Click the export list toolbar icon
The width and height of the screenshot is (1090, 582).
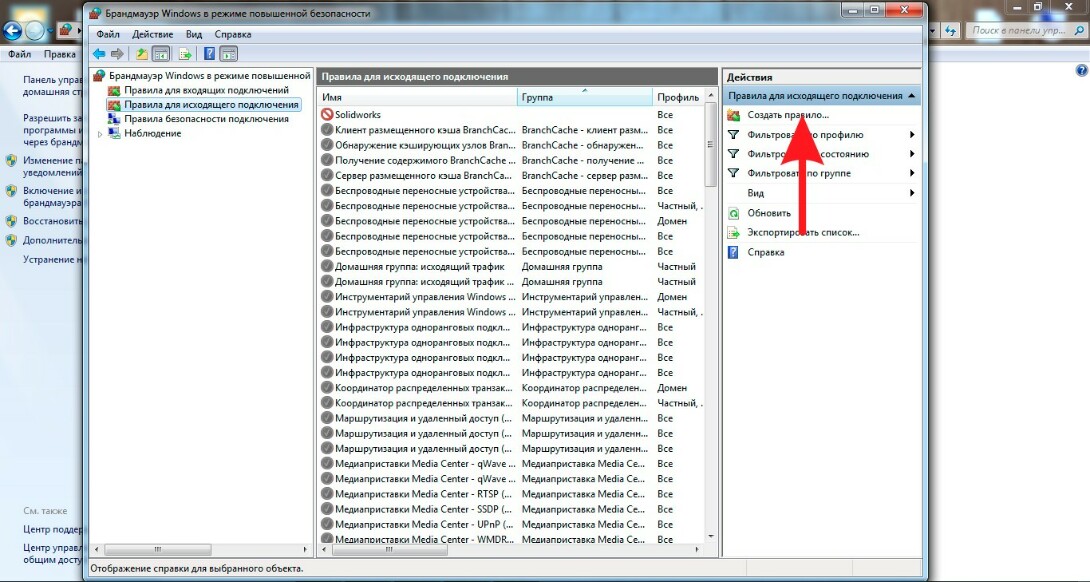pyautogui.click(x=185, y=54)
